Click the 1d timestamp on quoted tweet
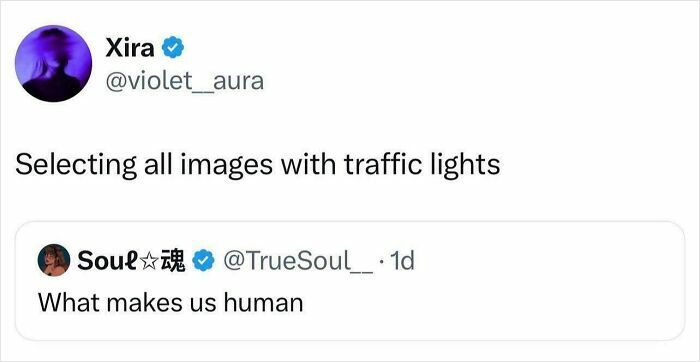 click(x=402, y=261)
